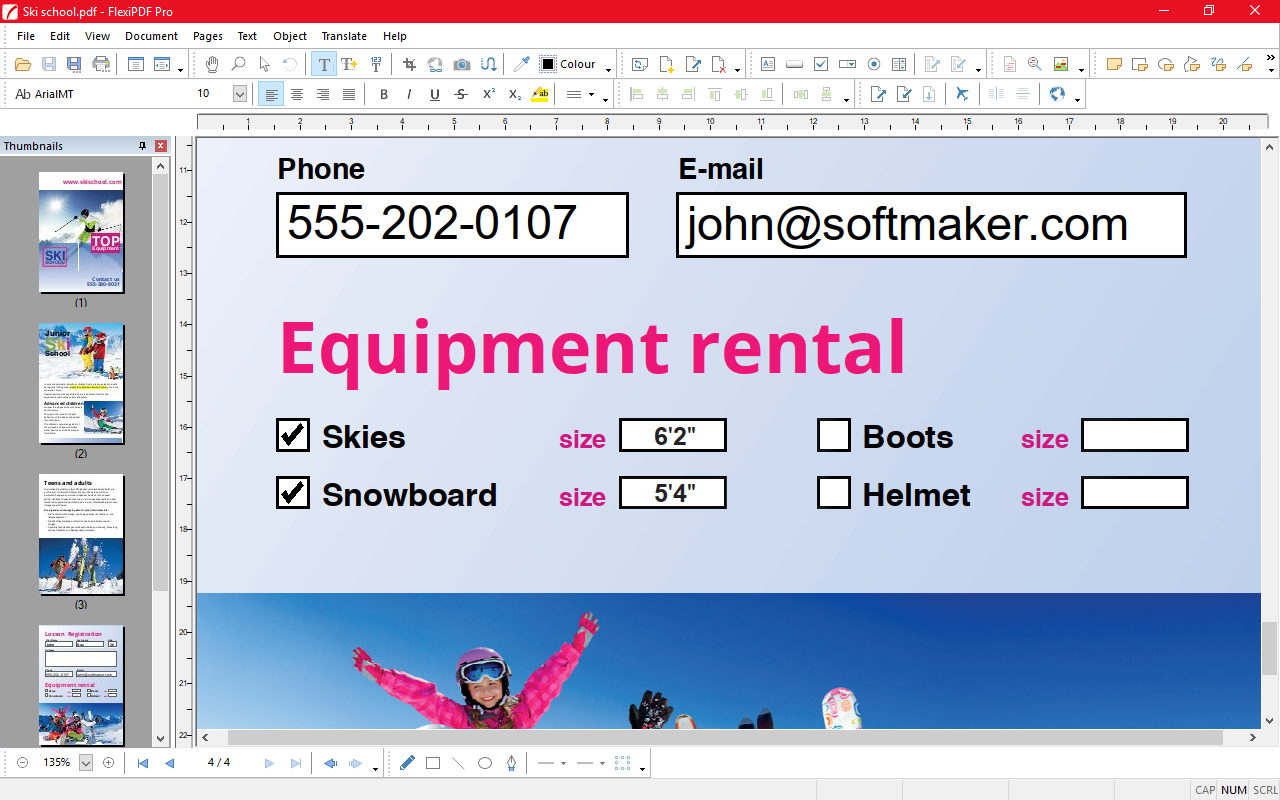Select the Highlight text icon
This screenshot has width=1280, height=800.
pos(540,94)
